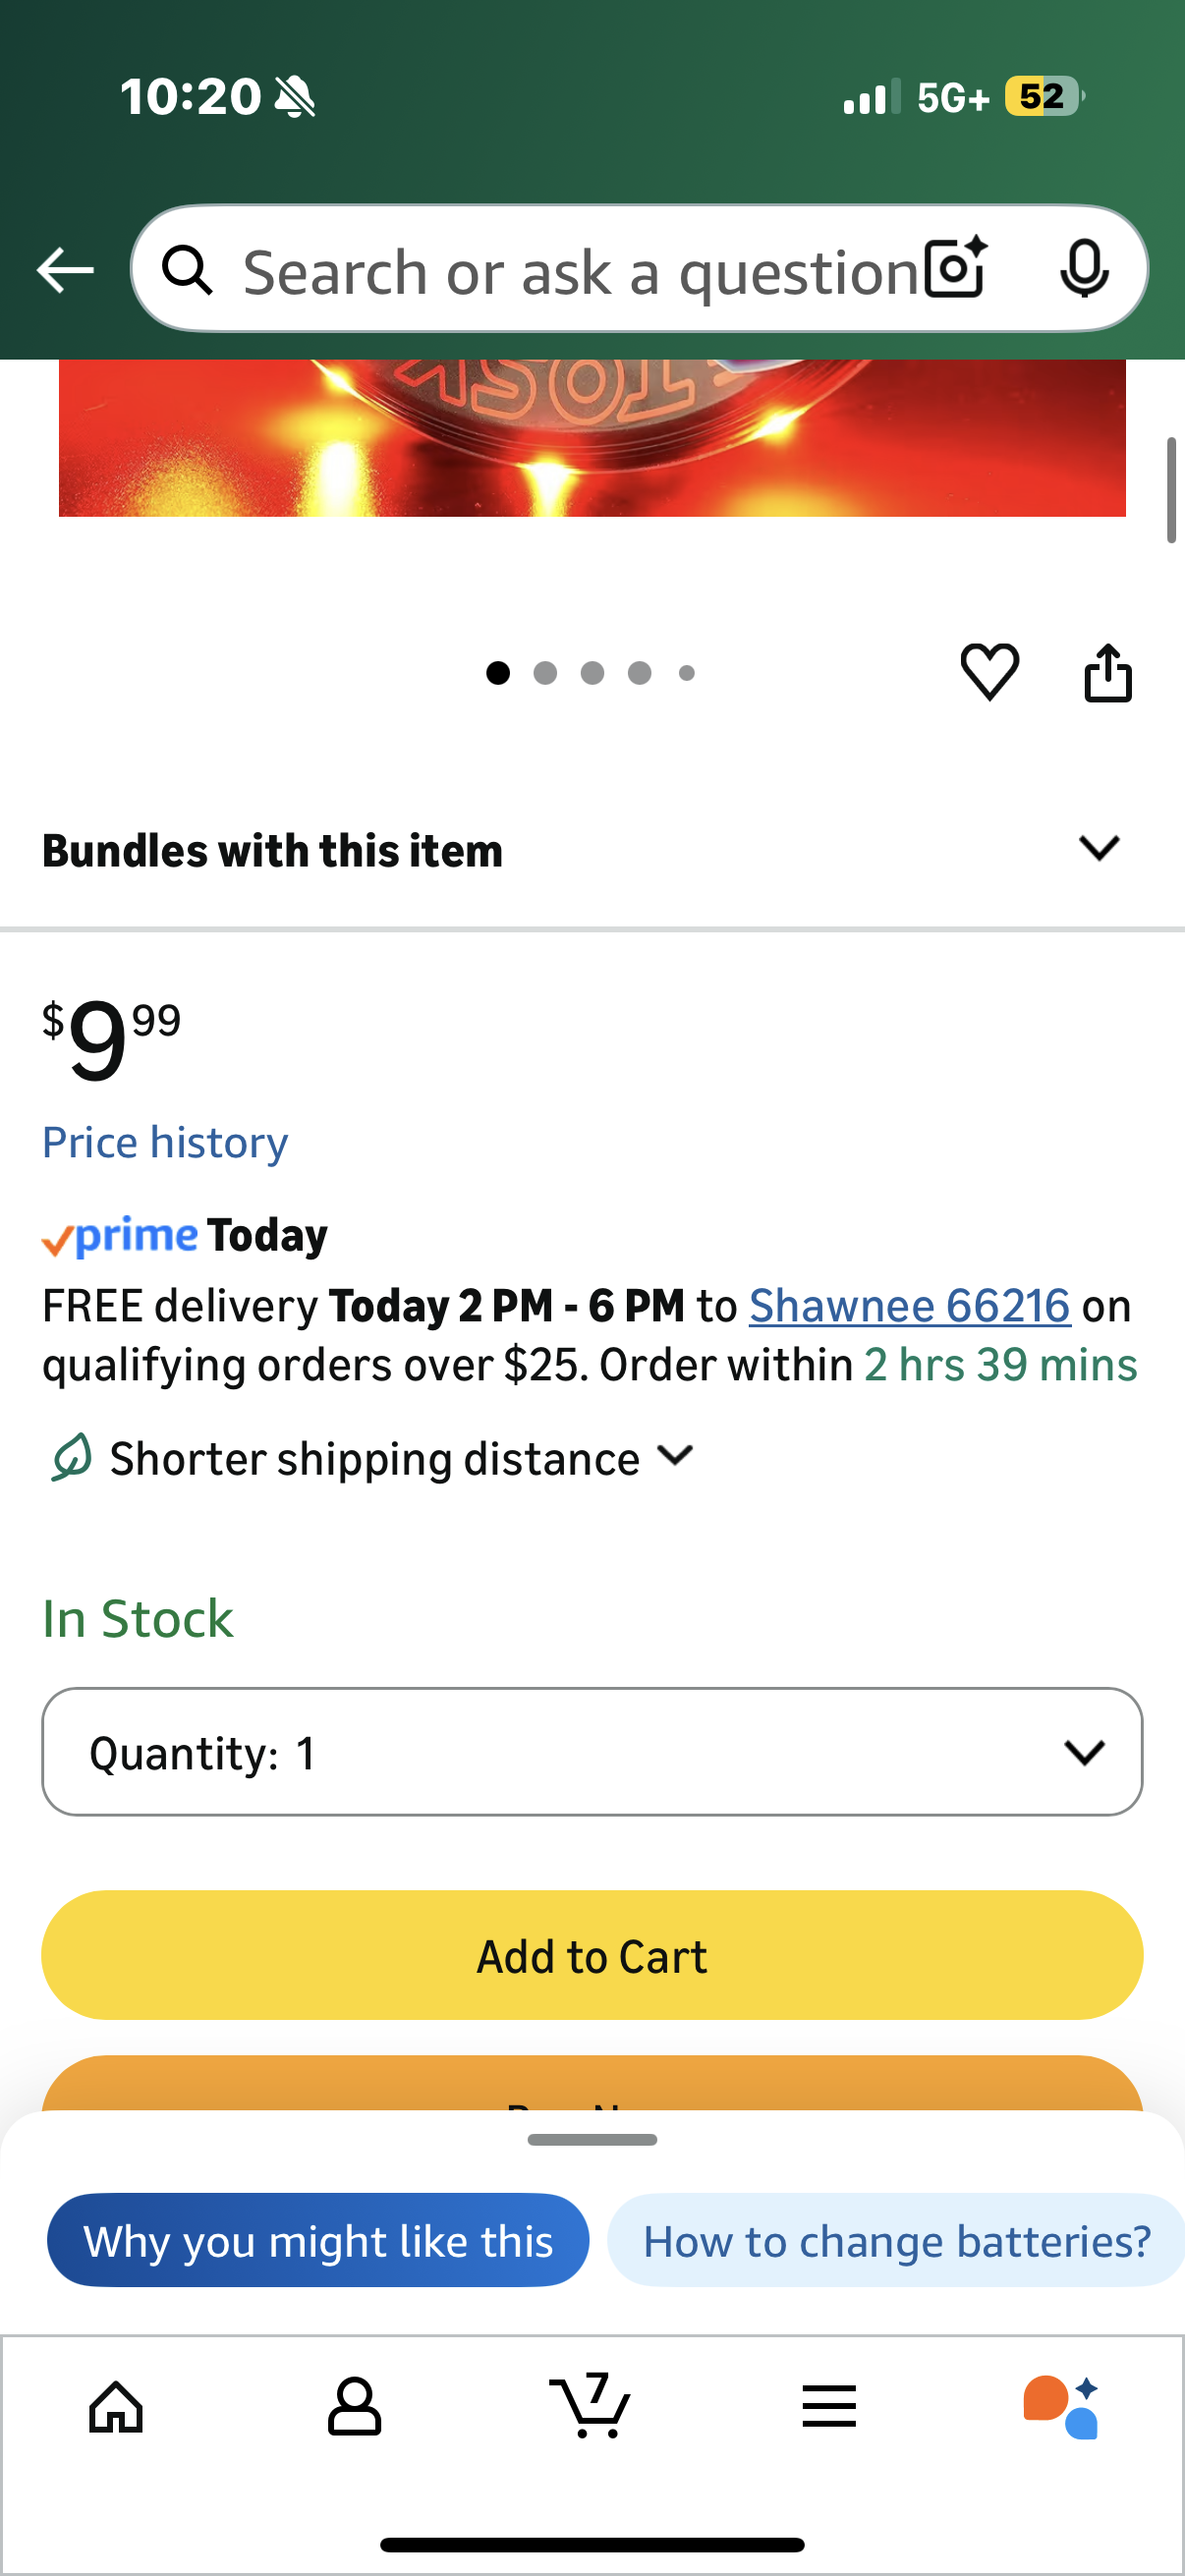Open camera lens search icon
This screenshot has width=1185, height=2576.
coord(955,269)
